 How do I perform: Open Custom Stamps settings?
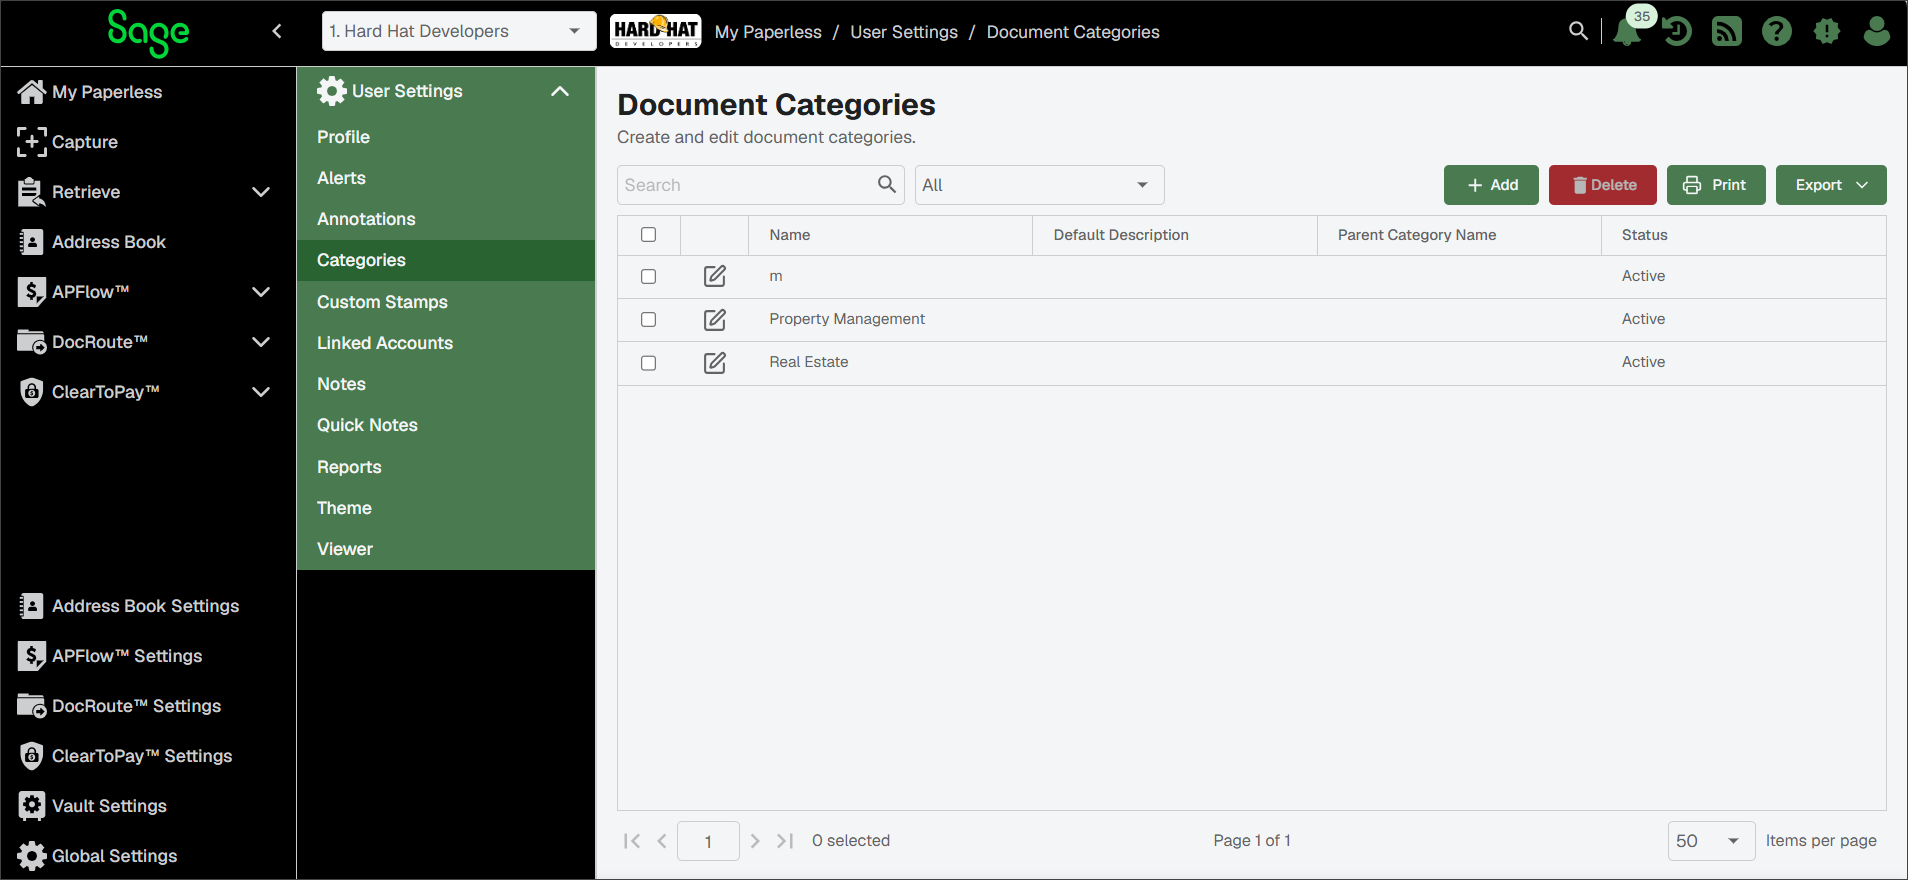coord(446,302)
